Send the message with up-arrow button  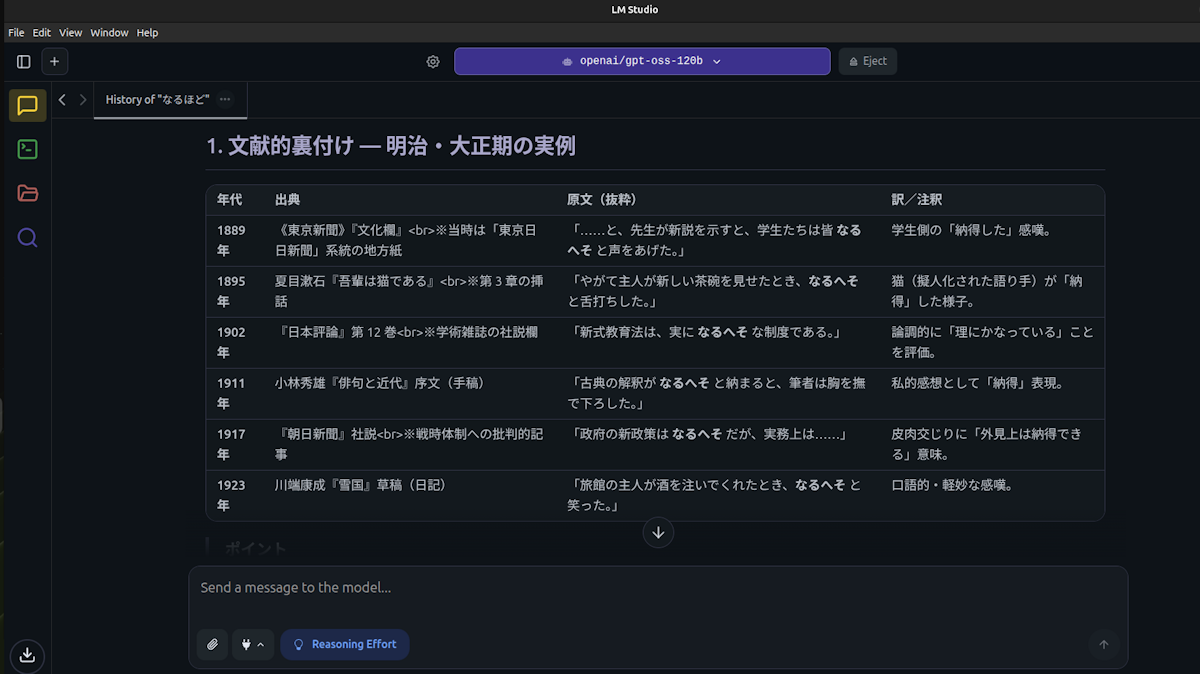pyautogui.click(x=1104, y=645)
